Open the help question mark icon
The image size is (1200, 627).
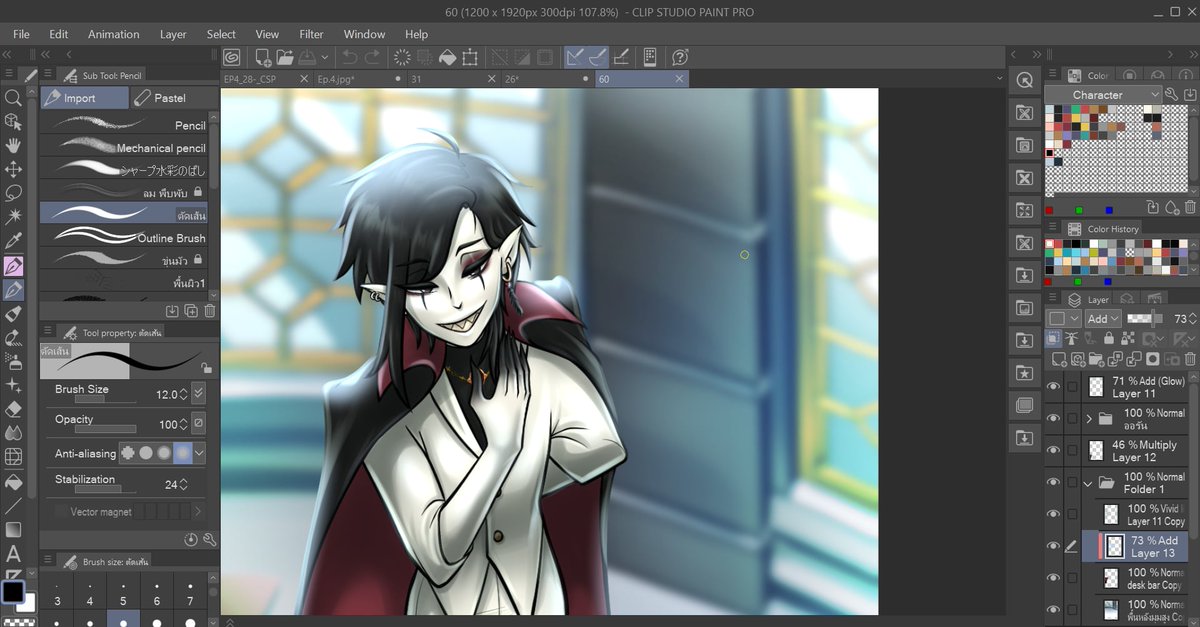681,57
